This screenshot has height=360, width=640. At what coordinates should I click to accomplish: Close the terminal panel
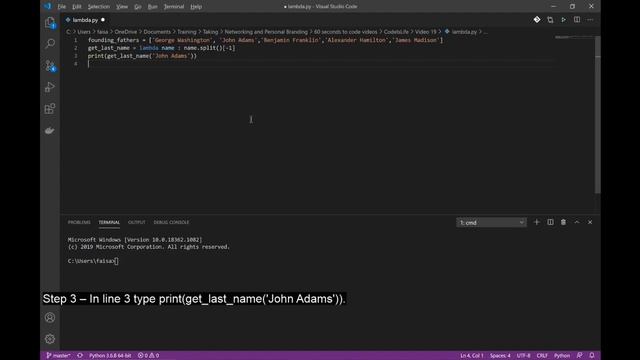[x=590, y=222]
